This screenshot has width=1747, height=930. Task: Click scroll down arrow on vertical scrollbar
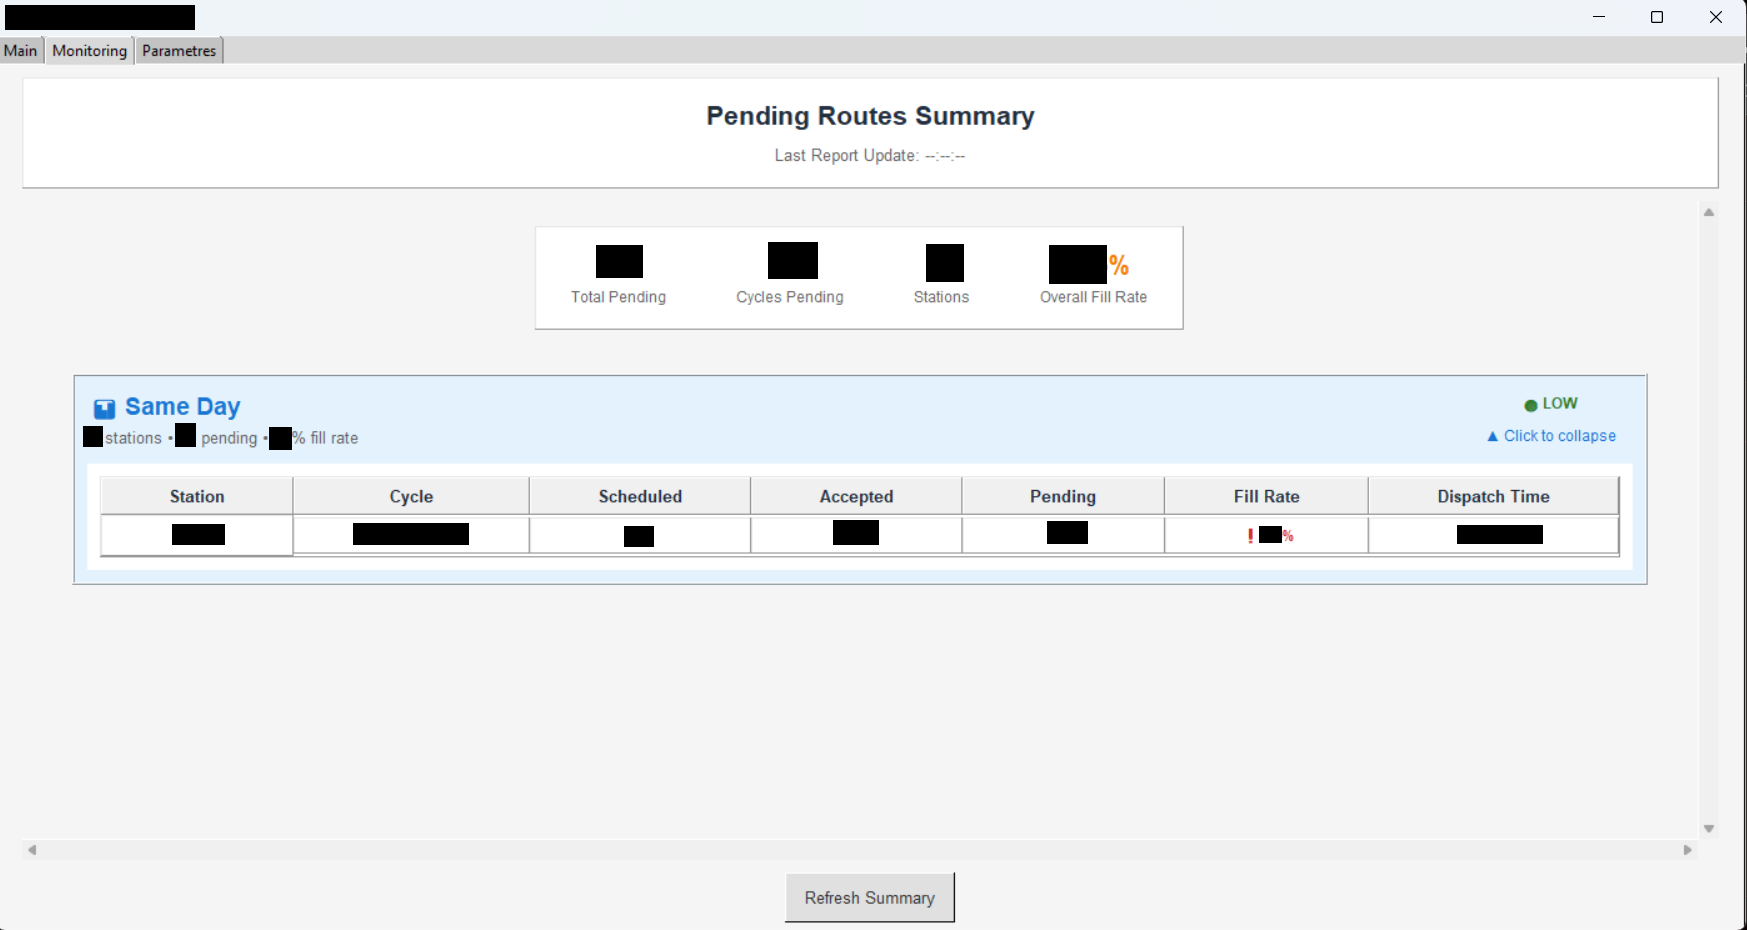1709,828
